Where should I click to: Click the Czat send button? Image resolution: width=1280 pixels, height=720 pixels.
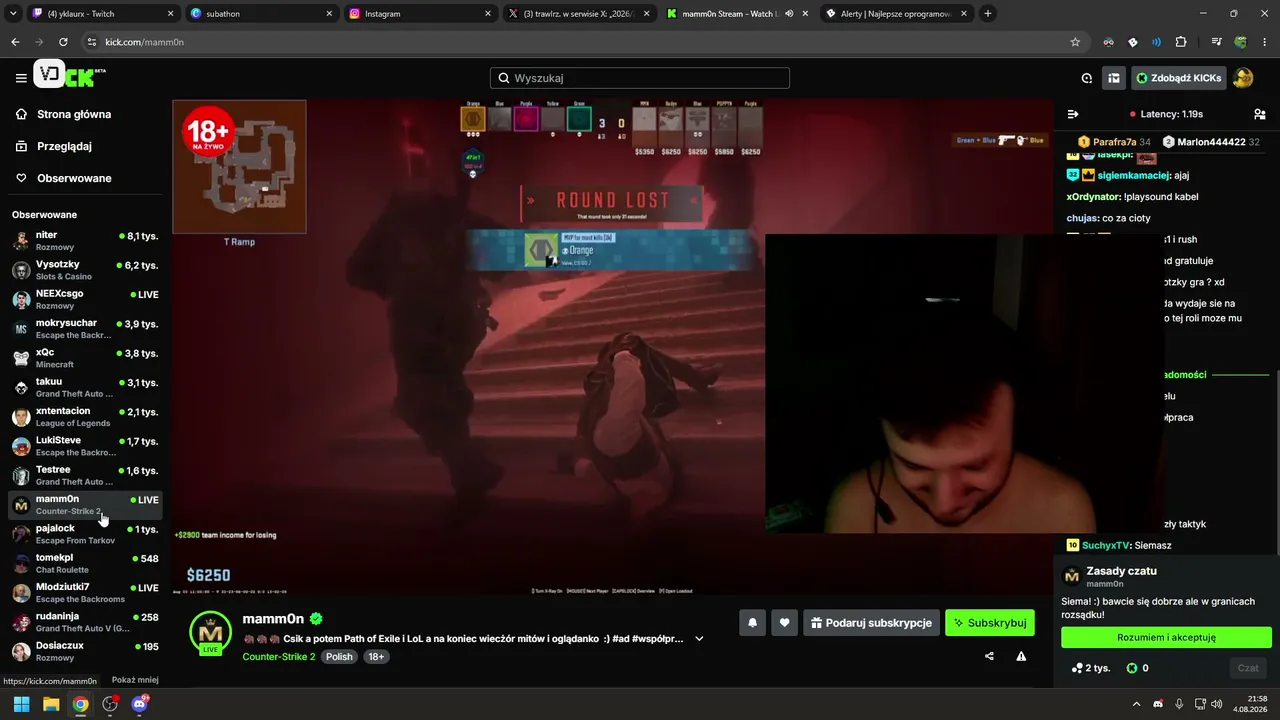point(1248,668)
